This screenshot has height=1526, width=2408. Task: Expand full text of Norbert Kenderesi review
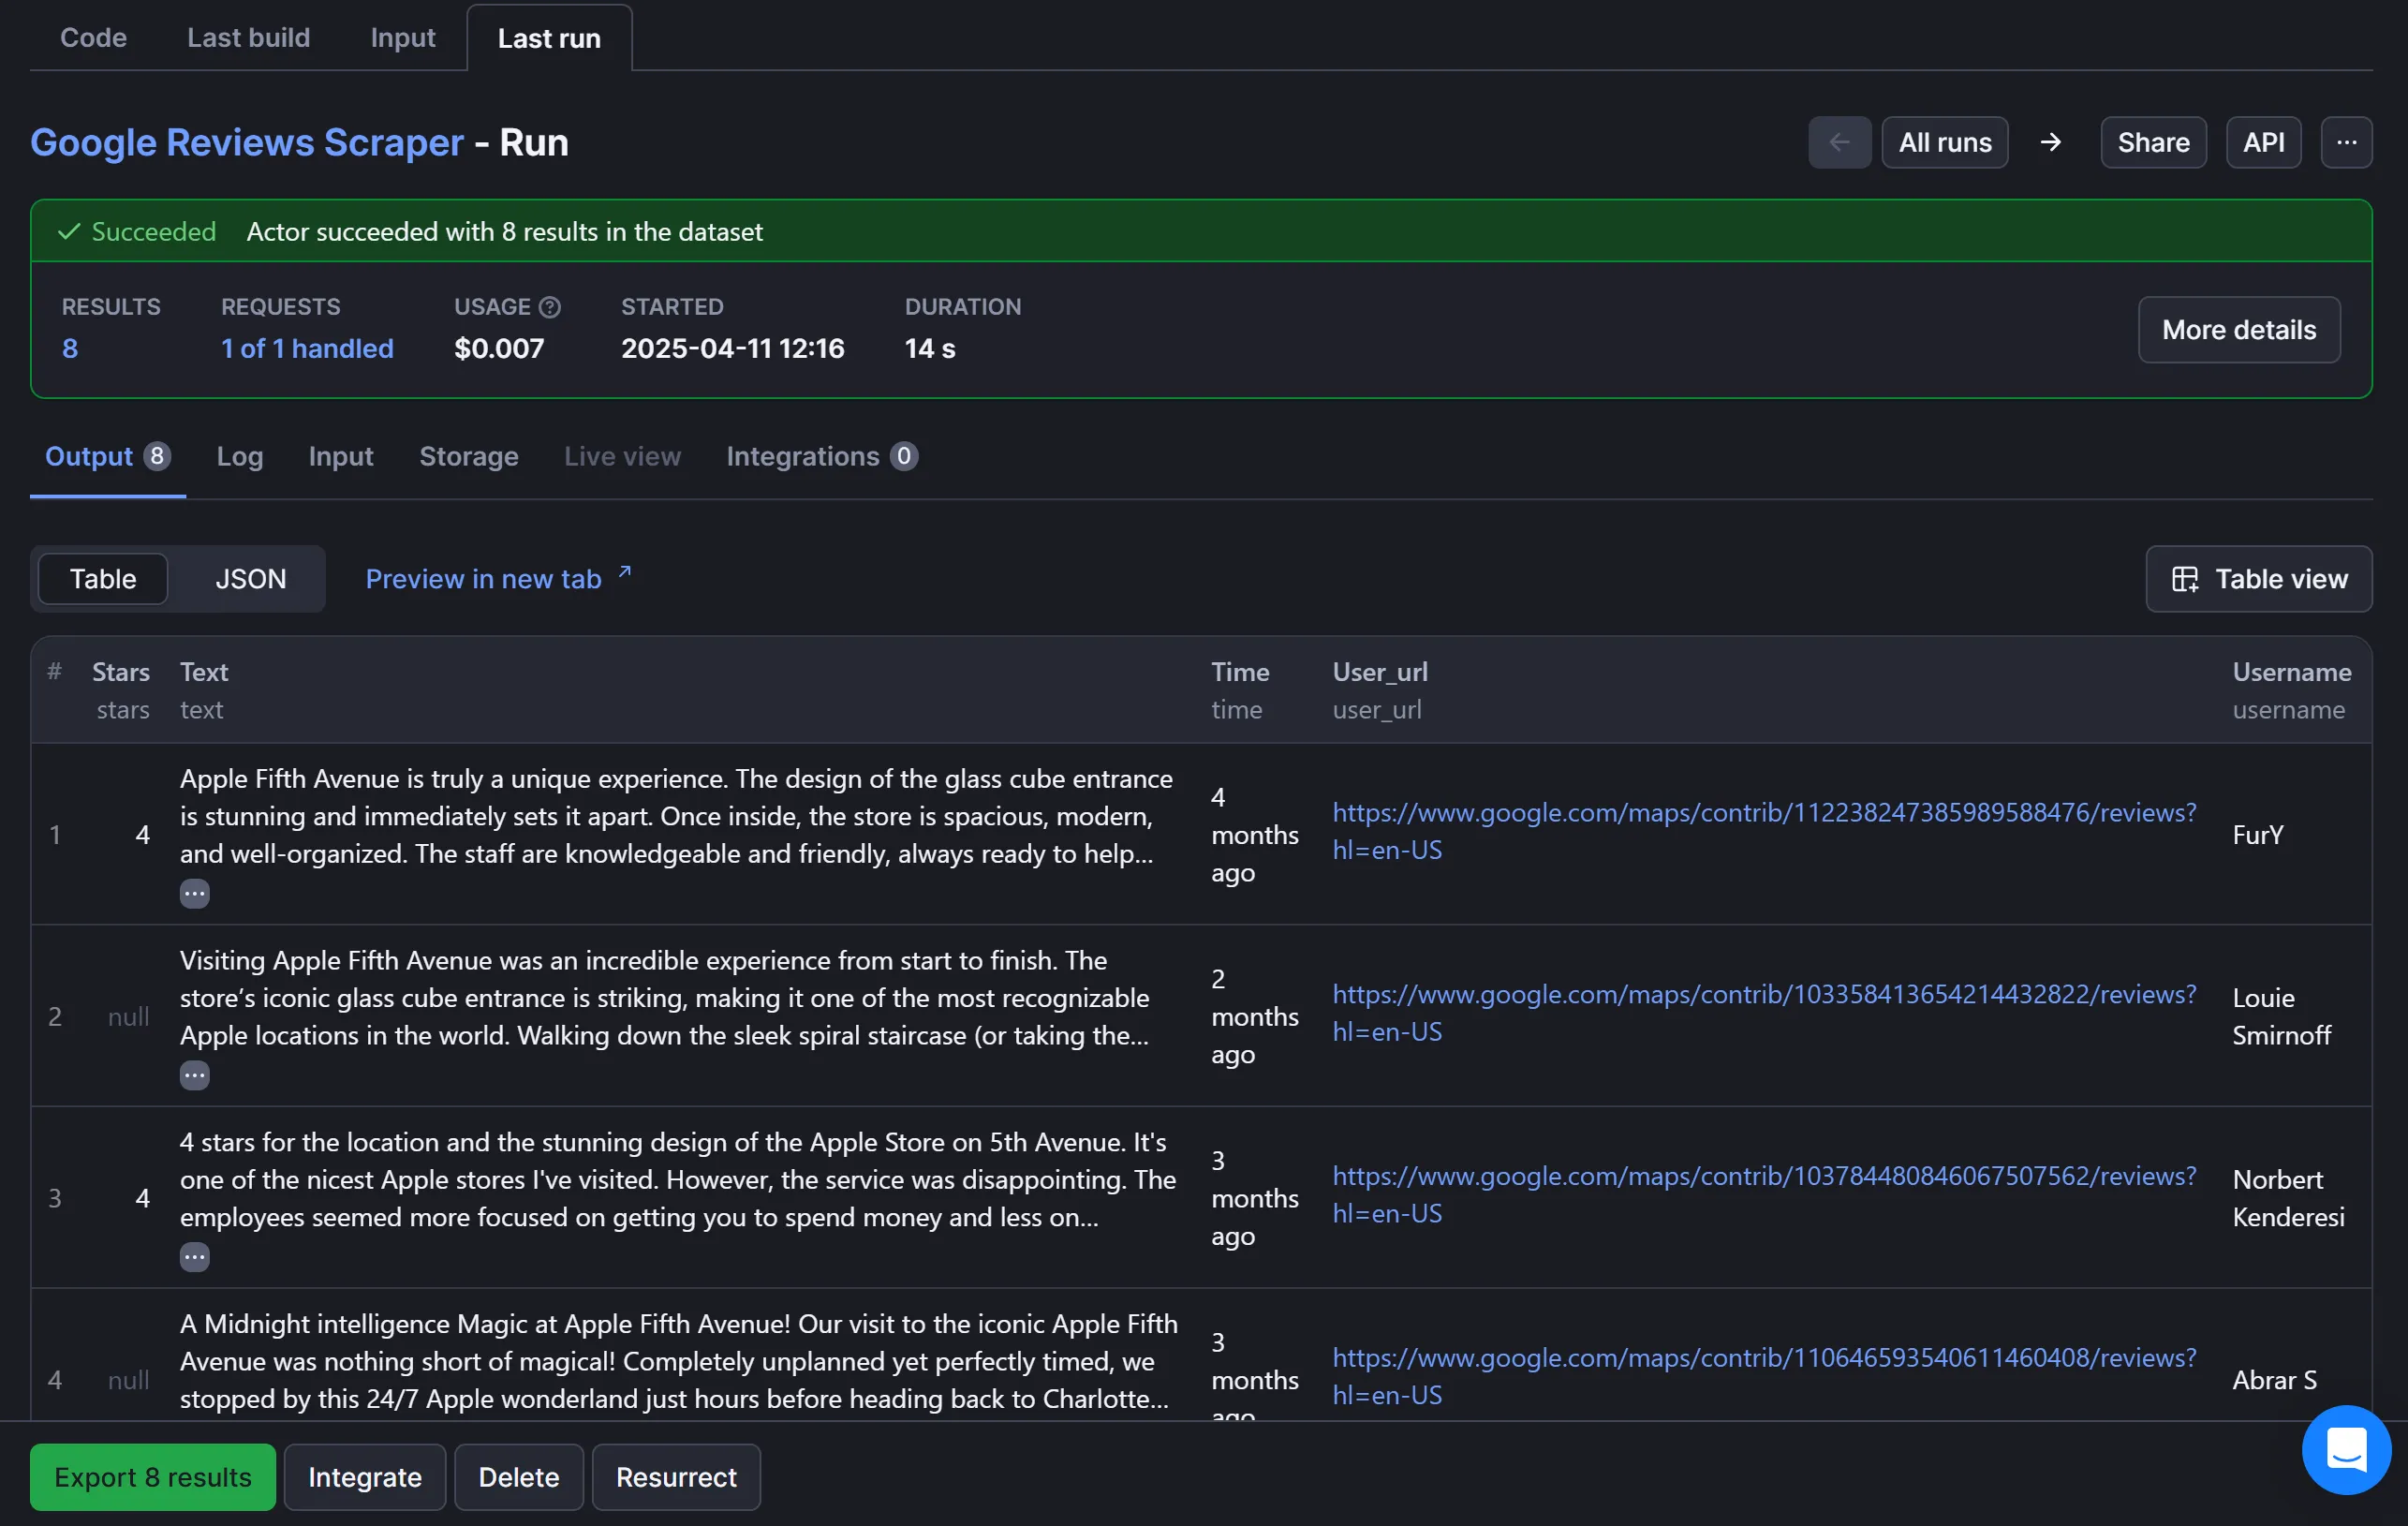194,1257
